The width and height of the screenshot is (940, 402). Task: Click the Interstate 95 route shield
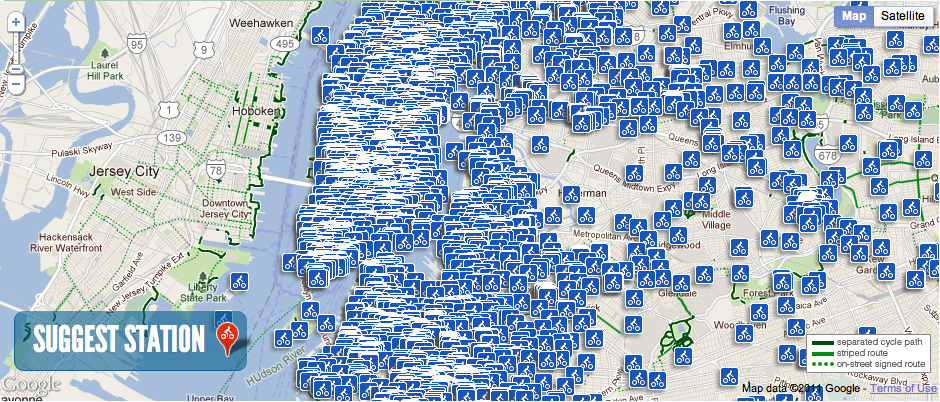pos(136,44)
